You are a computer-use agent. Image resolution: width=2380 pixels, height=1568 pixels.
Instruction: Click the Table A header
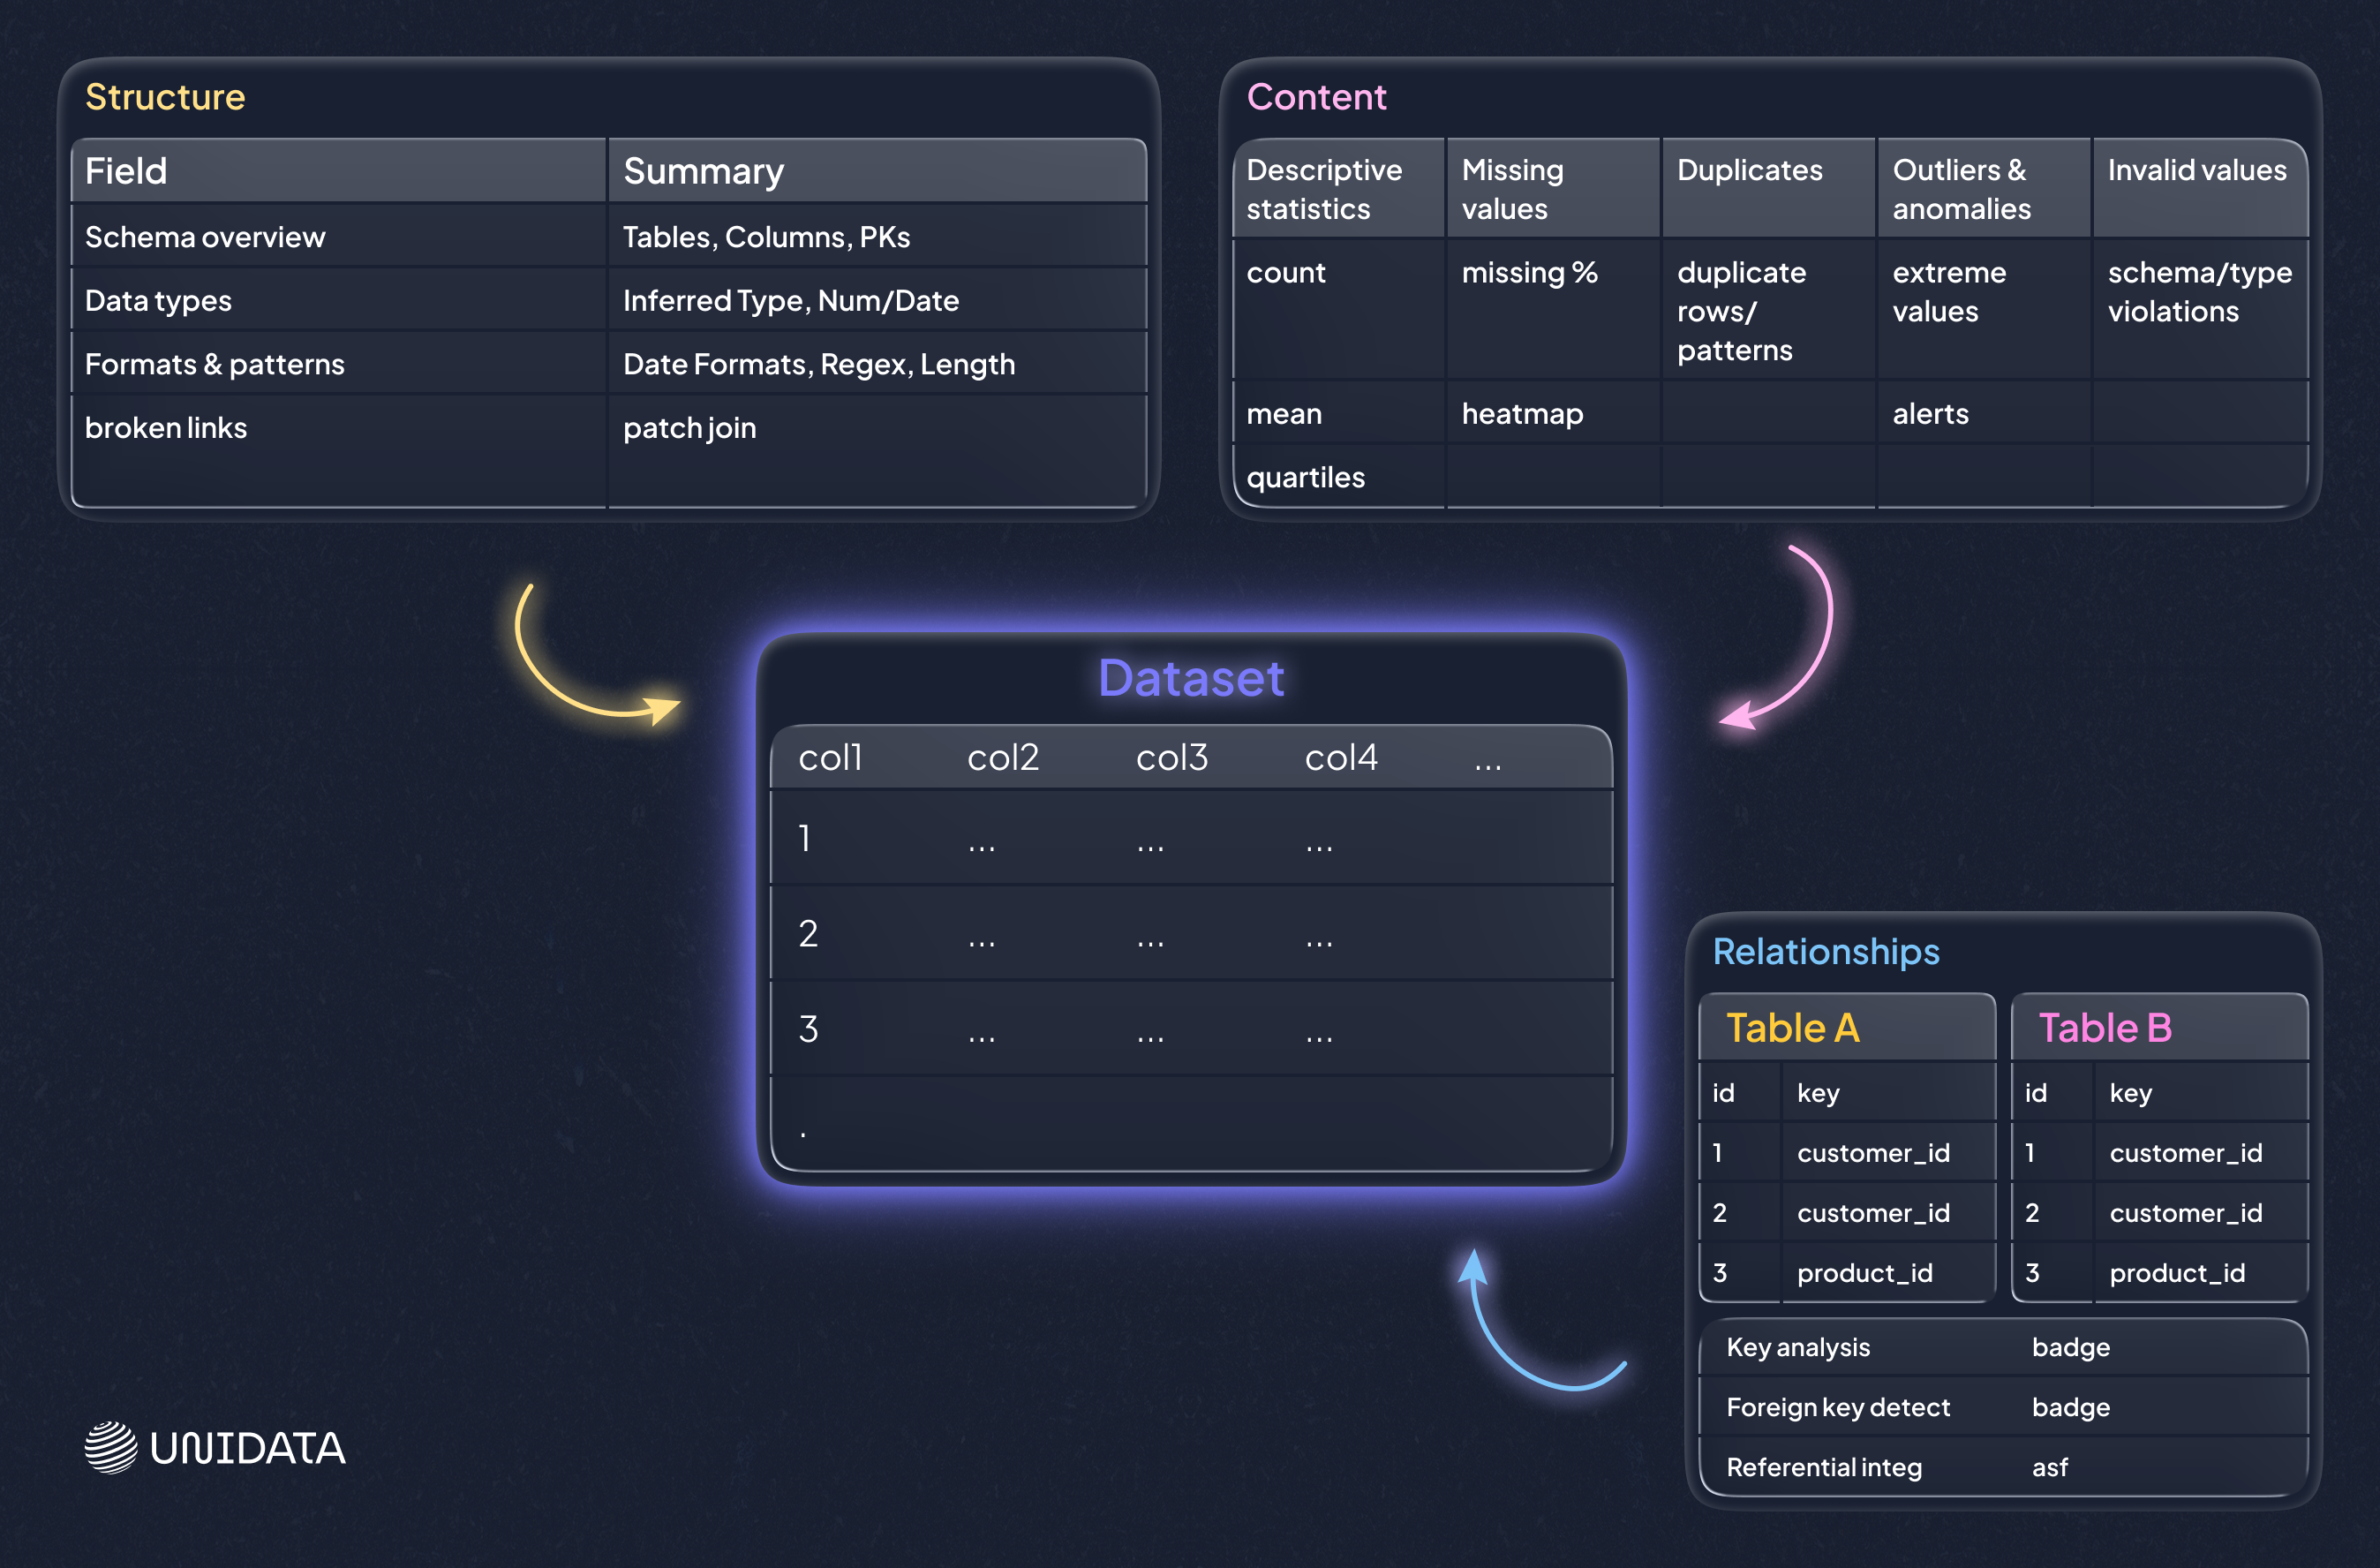[x=1792, y=1028]
